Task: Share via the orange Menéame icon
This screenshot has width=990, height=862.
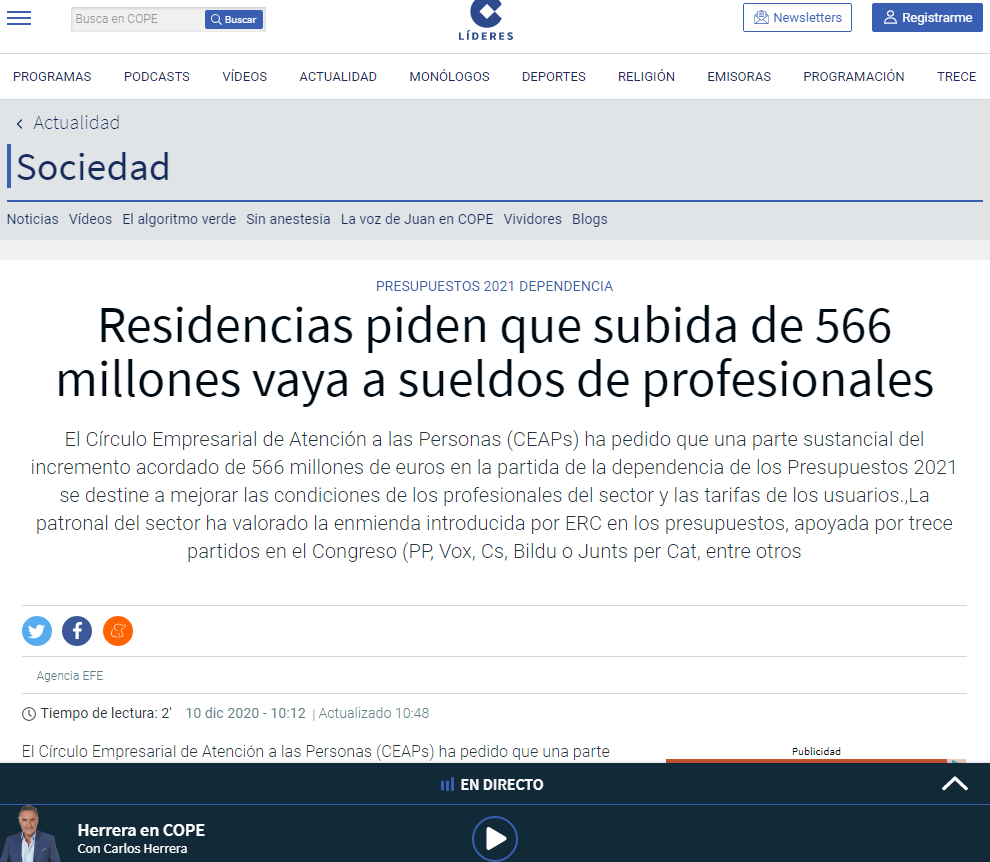Action: coord(117,631)
